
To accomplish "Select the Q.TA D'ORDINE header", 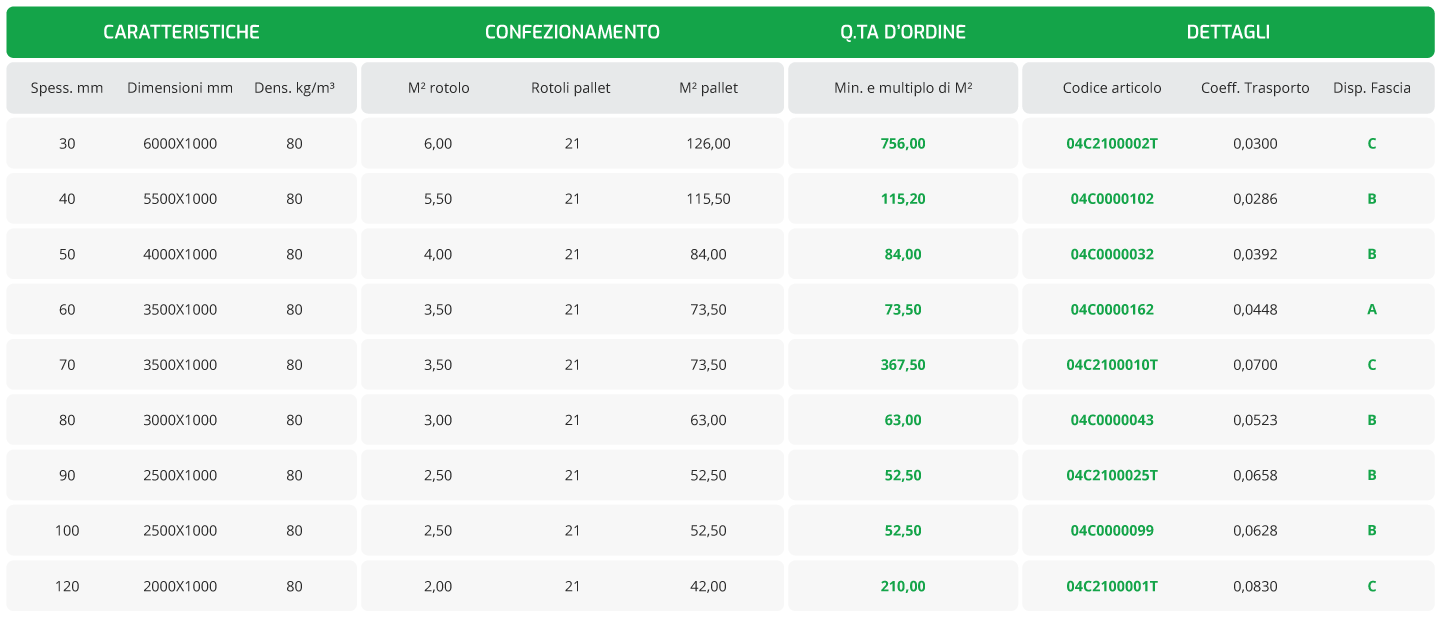I will click(903, 32).
